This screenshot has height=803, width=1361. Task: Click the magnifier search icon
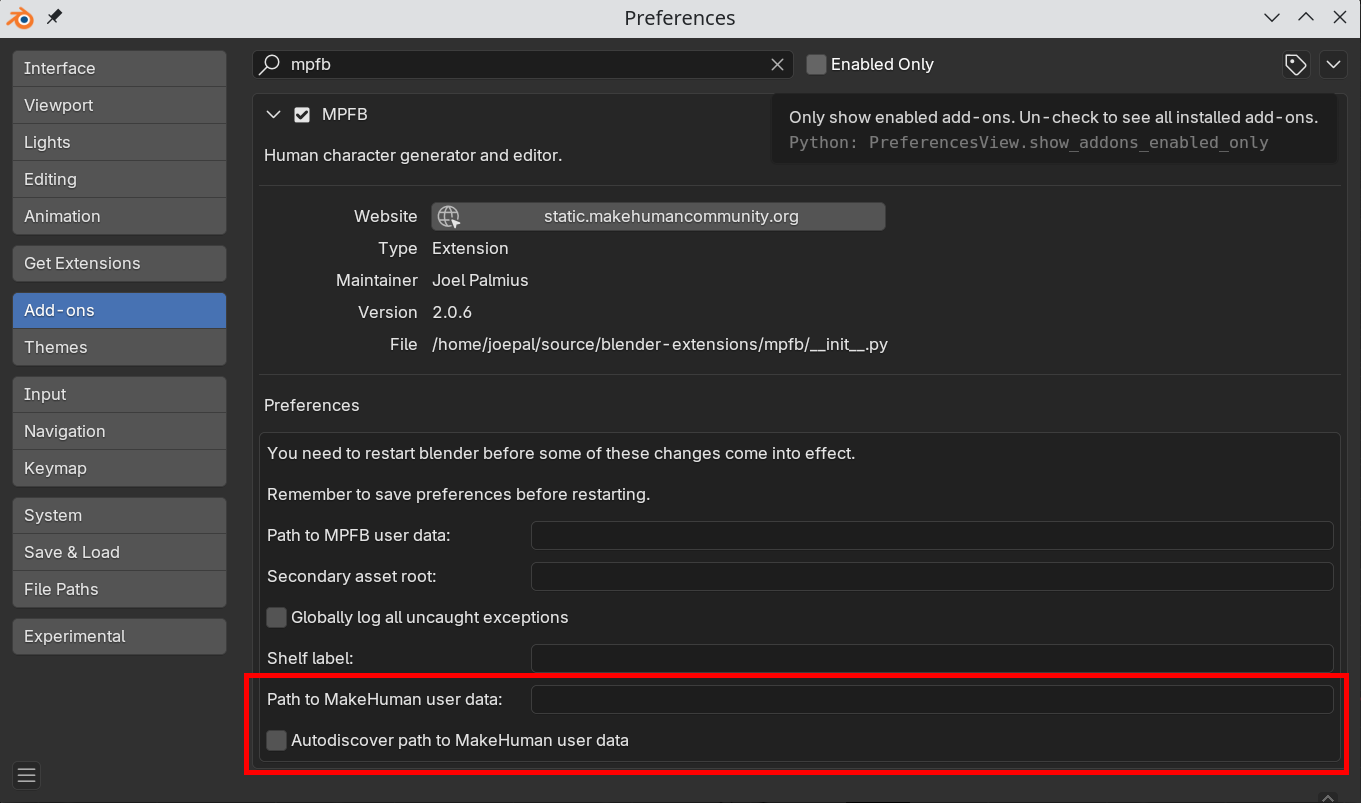(270, 64)
